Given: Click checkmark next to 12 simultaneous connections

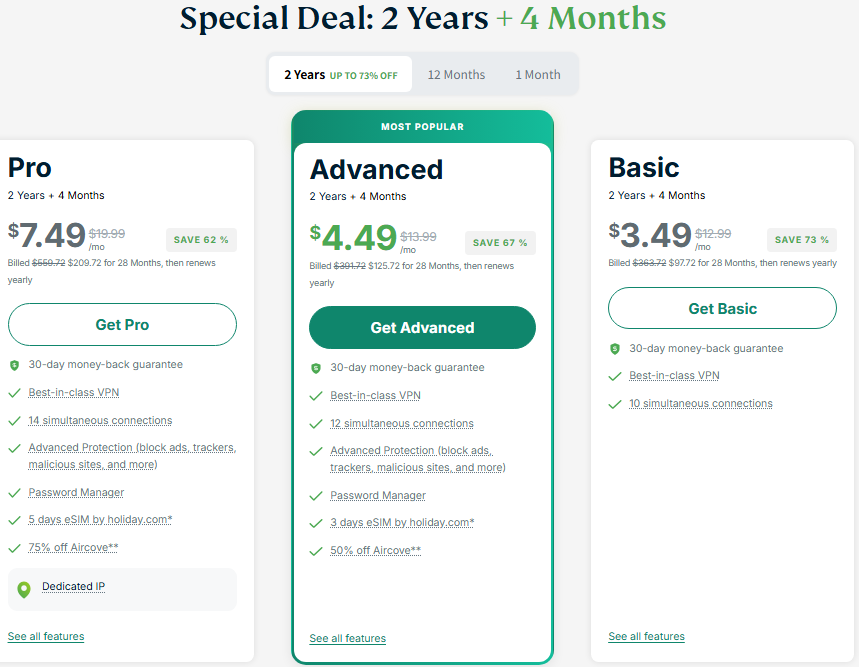Looking at the screenshot, I should pyautogui.click(x=316, y=424).
